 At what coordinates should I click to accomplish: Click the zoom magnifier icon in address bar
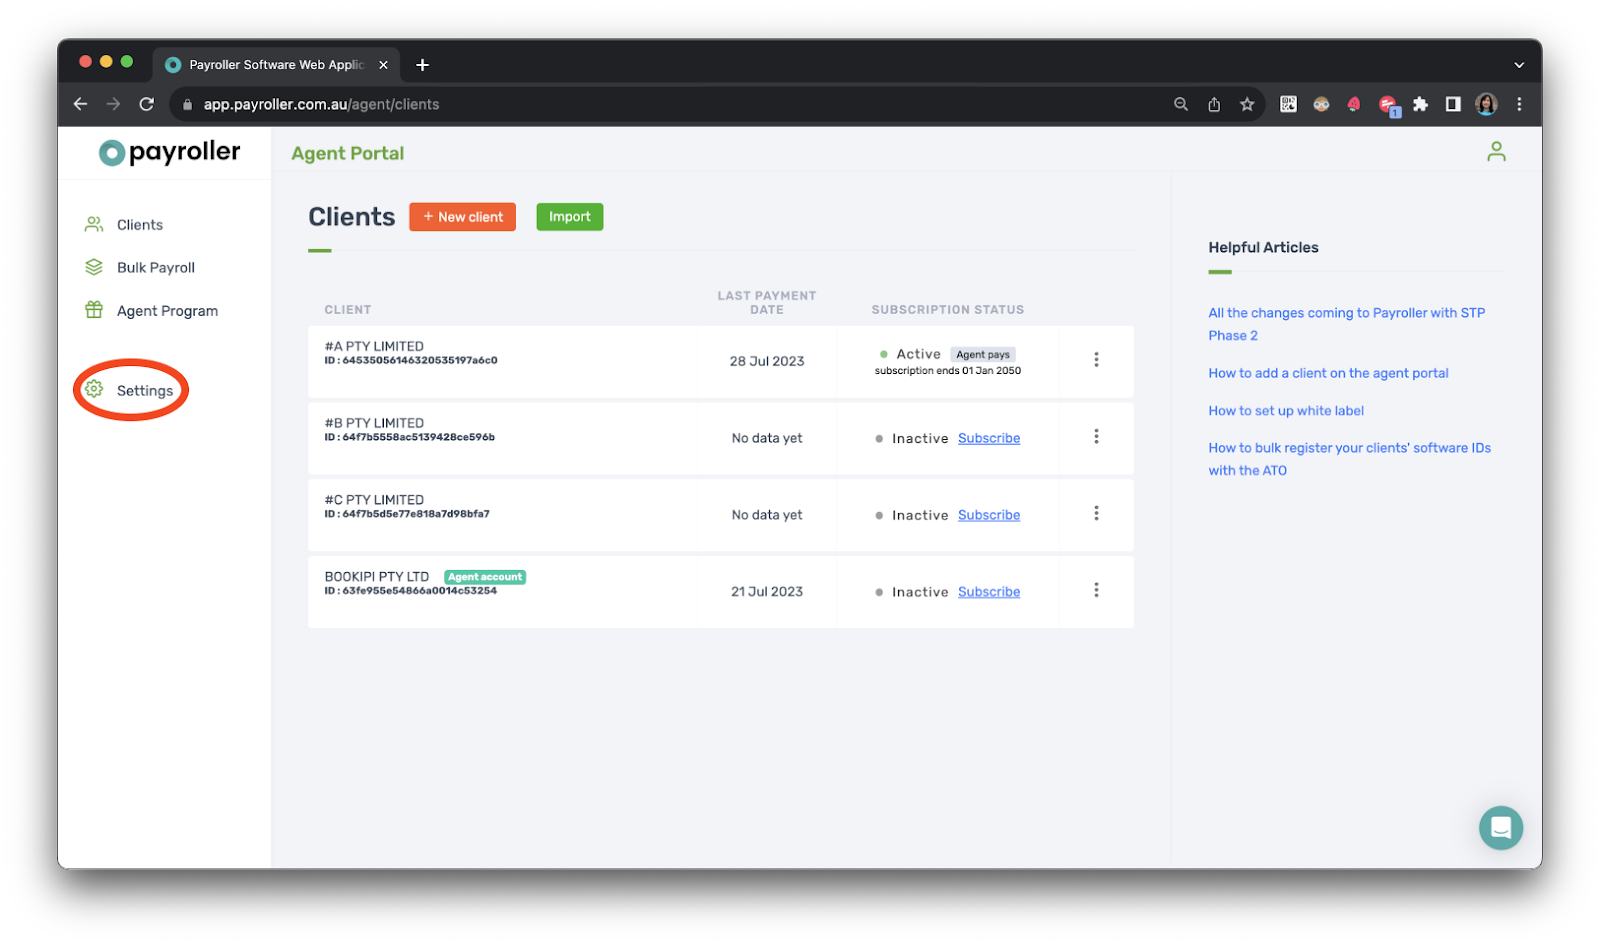click(1181, 104)
